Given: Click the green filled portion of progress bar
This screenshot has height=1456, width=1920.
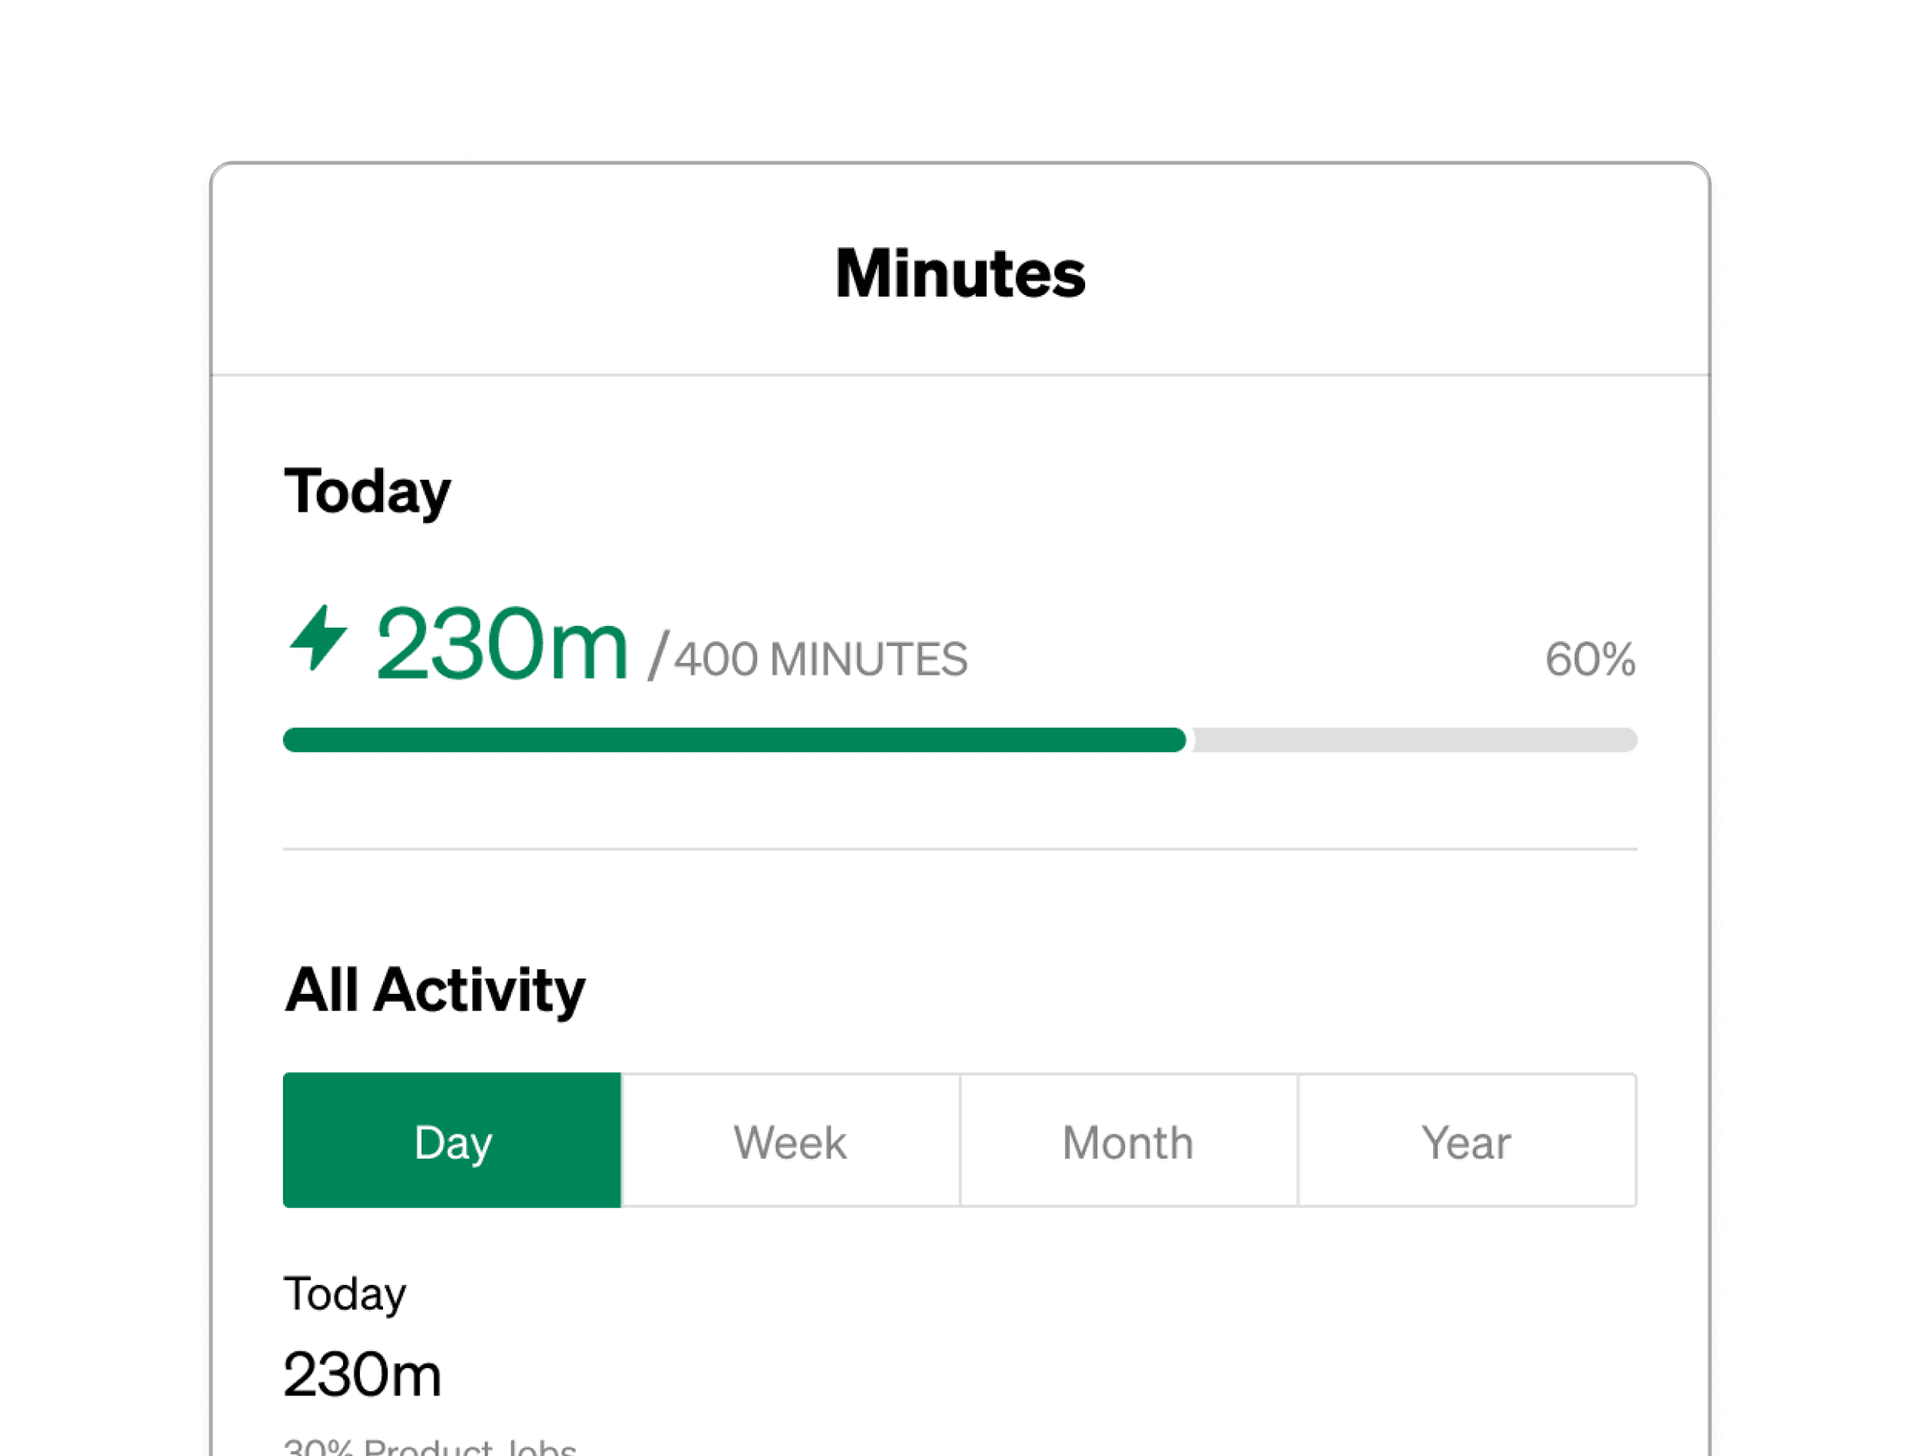Looking at the screenshot, I should click(x=734, y=740).
